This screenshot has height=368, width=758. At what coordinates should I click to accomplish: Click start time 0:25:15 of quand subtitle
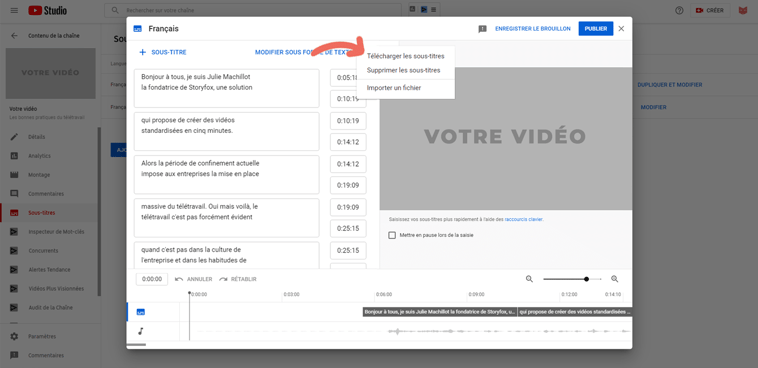click(348, 250)
